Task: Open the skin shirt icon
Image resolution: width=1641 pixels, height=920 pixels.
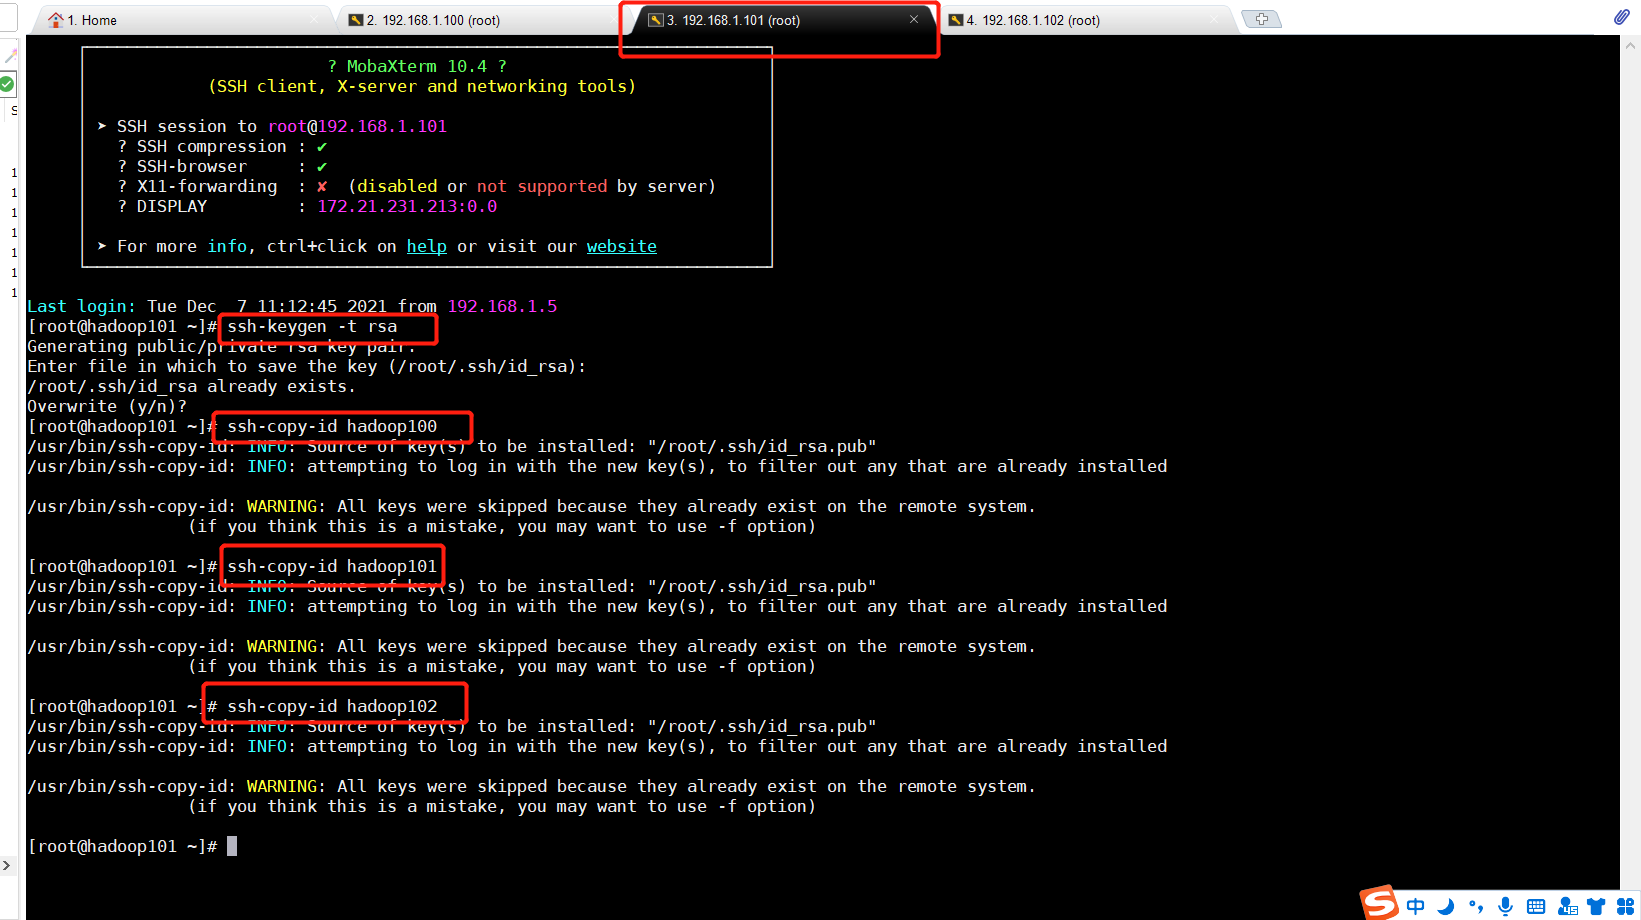Action: pos(1596,907)
